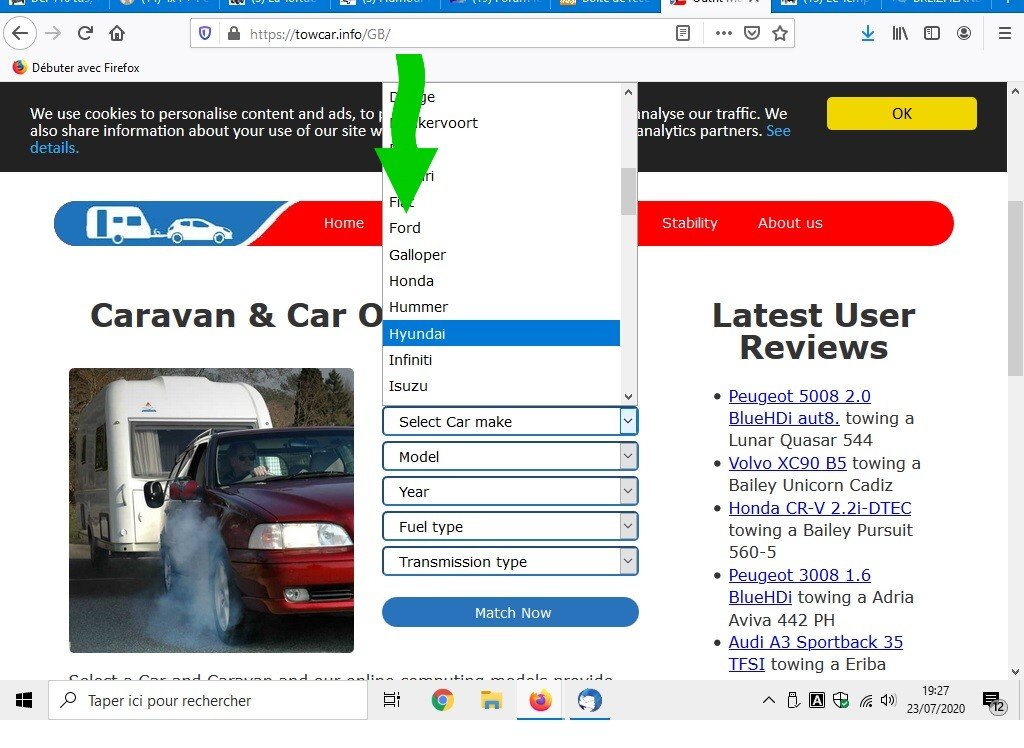
Task: Open page actions three-dot menu
Action: point(724,33)
